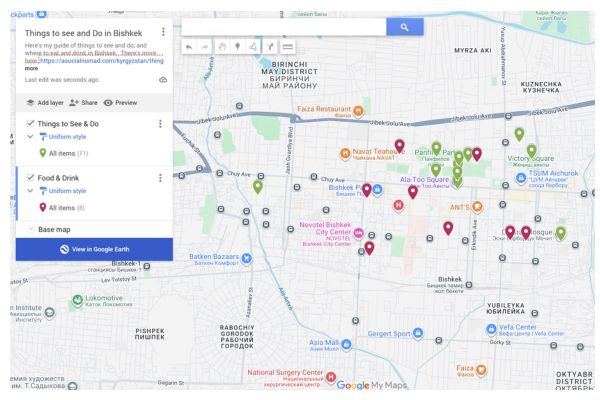Click green pin on Chuy Ave west
The image size is (600, 400).
[x=258, y=186]
